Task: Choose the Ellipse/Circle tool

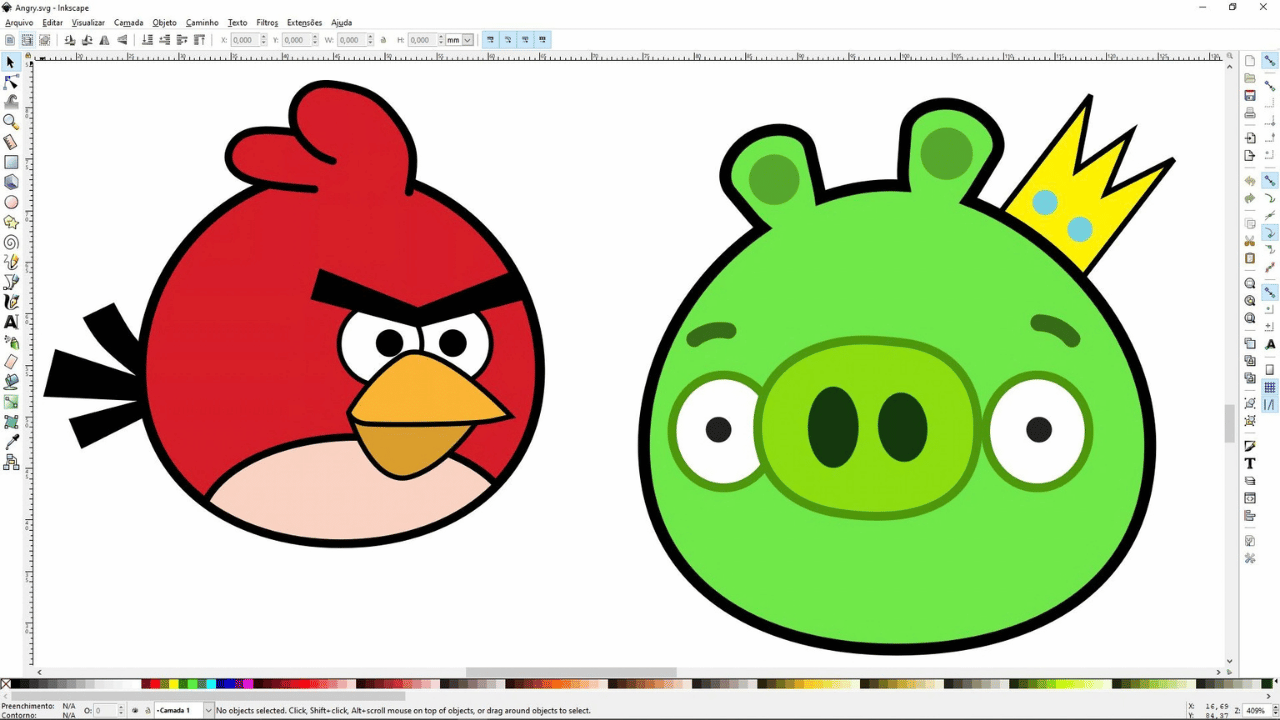Action: point(11,202)
